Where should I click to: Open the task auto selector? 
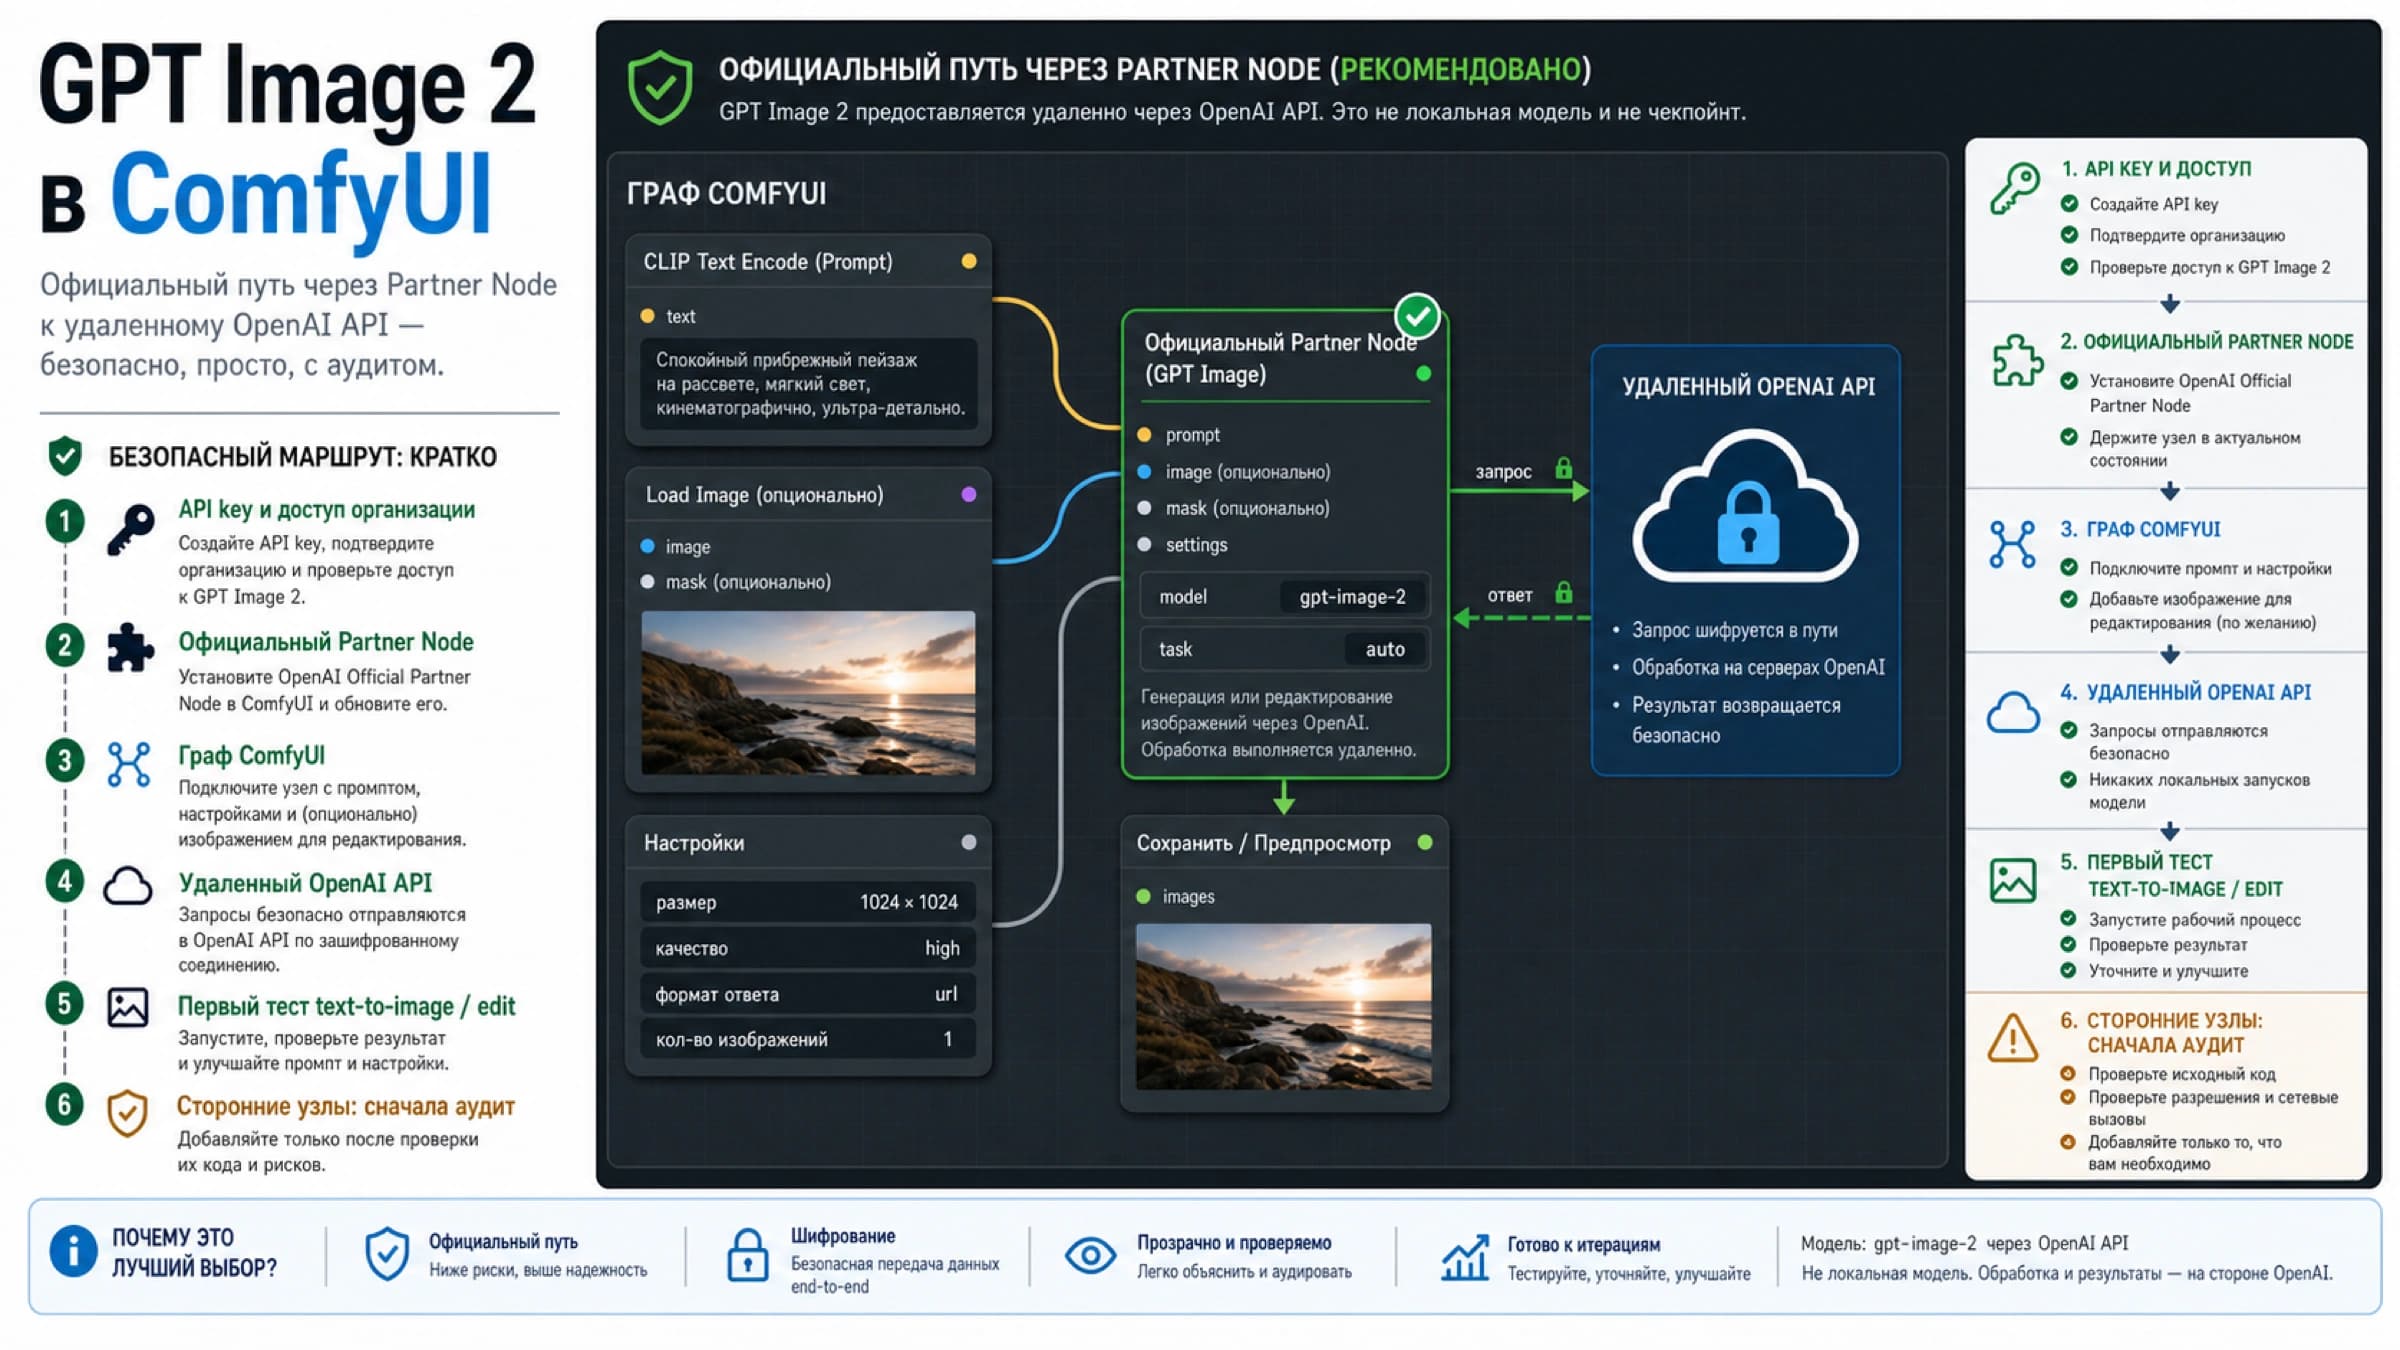[1284, 649]
